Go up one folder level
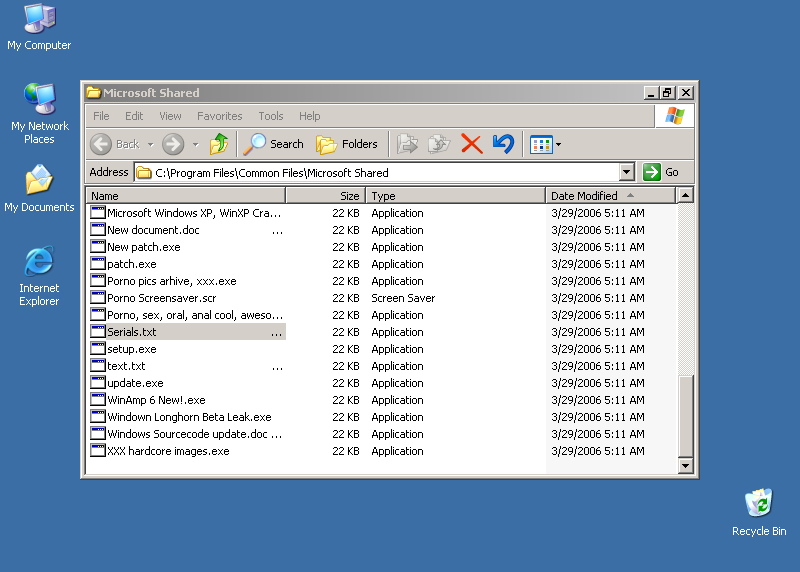Screen dimensions: 800x572 coord(219,144)
